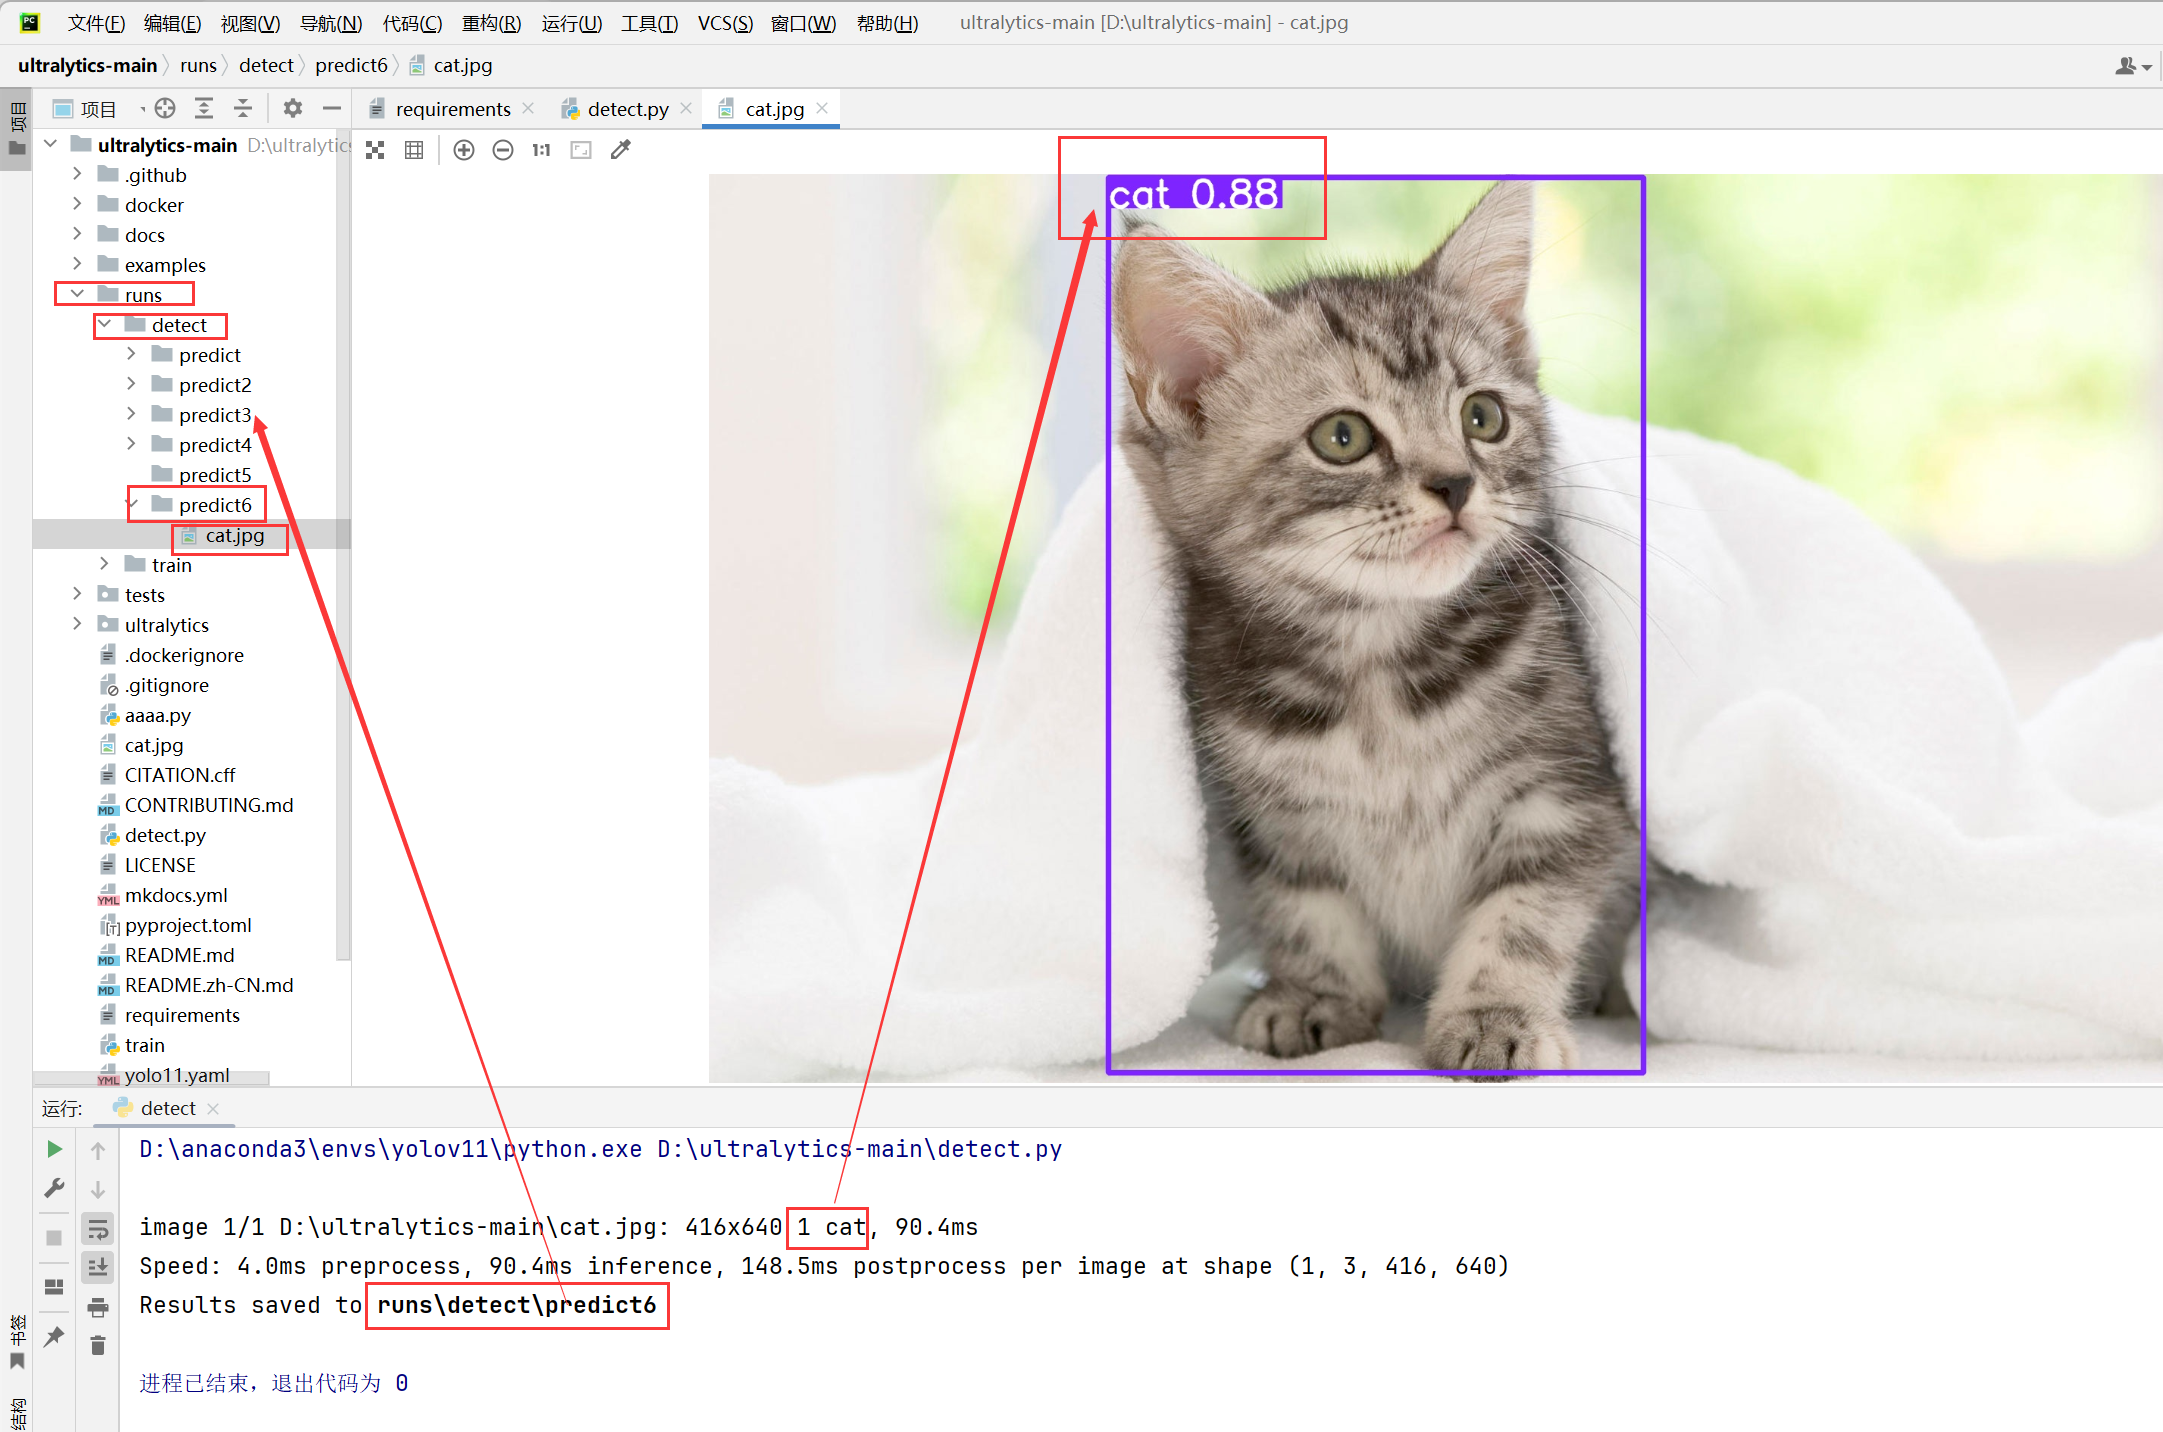The image size is (2163, 1432).
Task: Select the eyedropper tool in image viewer
Action: click(620, 149)
